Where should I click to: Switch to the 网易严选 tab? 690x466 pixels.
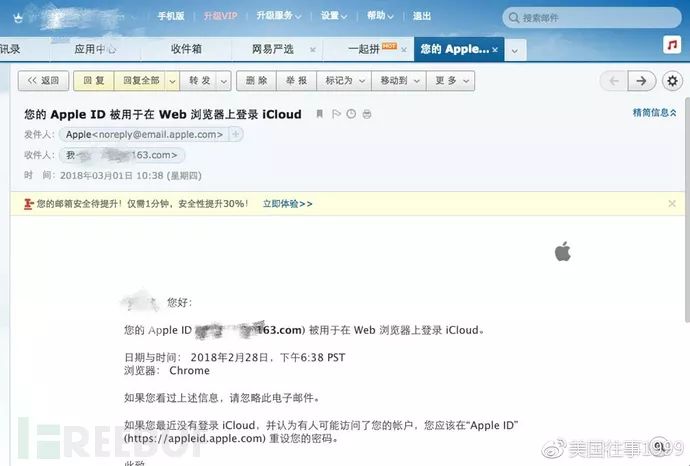tap(272, 49)
